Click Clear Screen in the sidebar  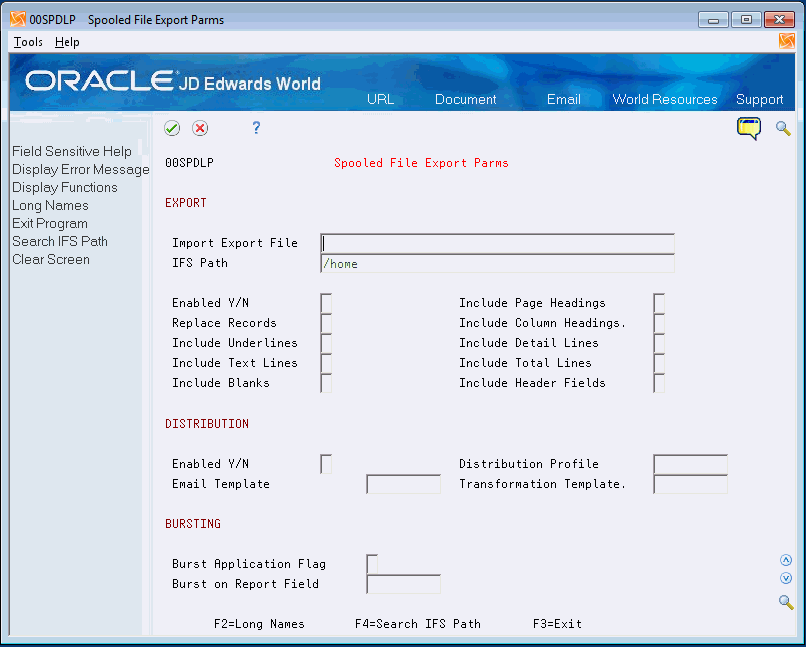coord(51,259)
